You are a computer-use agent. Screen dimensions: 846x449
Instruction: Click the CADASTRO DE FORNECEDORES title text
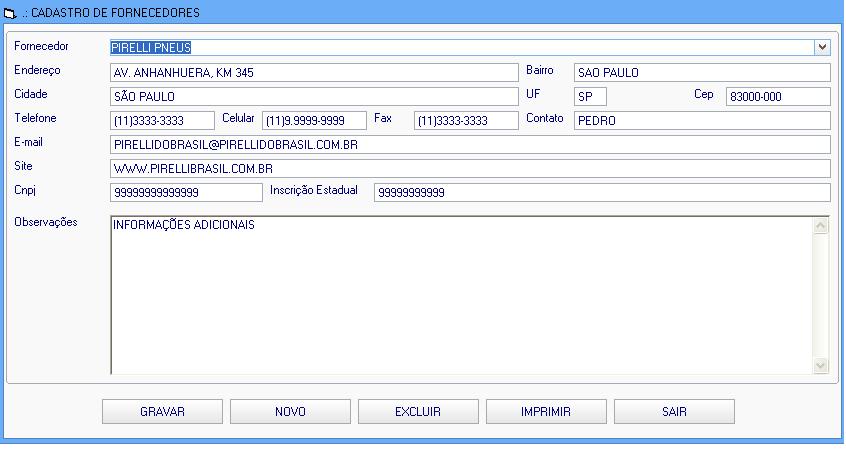pyautogui.click(x=115, y=13)
